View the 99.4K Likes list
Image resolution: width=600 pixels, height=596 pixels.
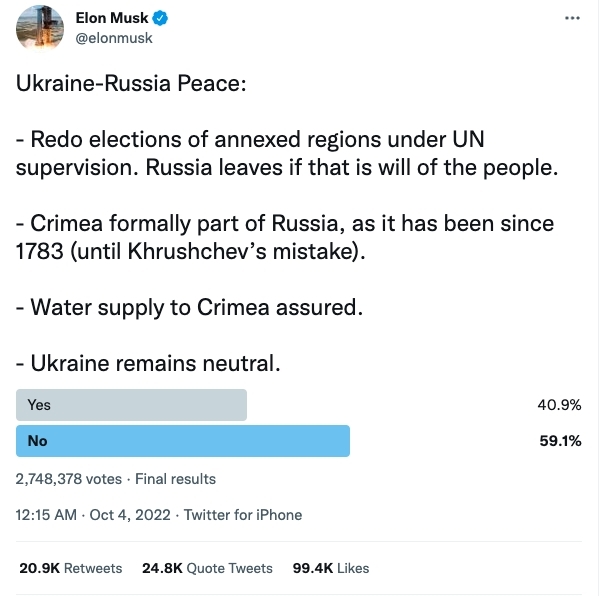pyautogui.click(x=331, y=568)
